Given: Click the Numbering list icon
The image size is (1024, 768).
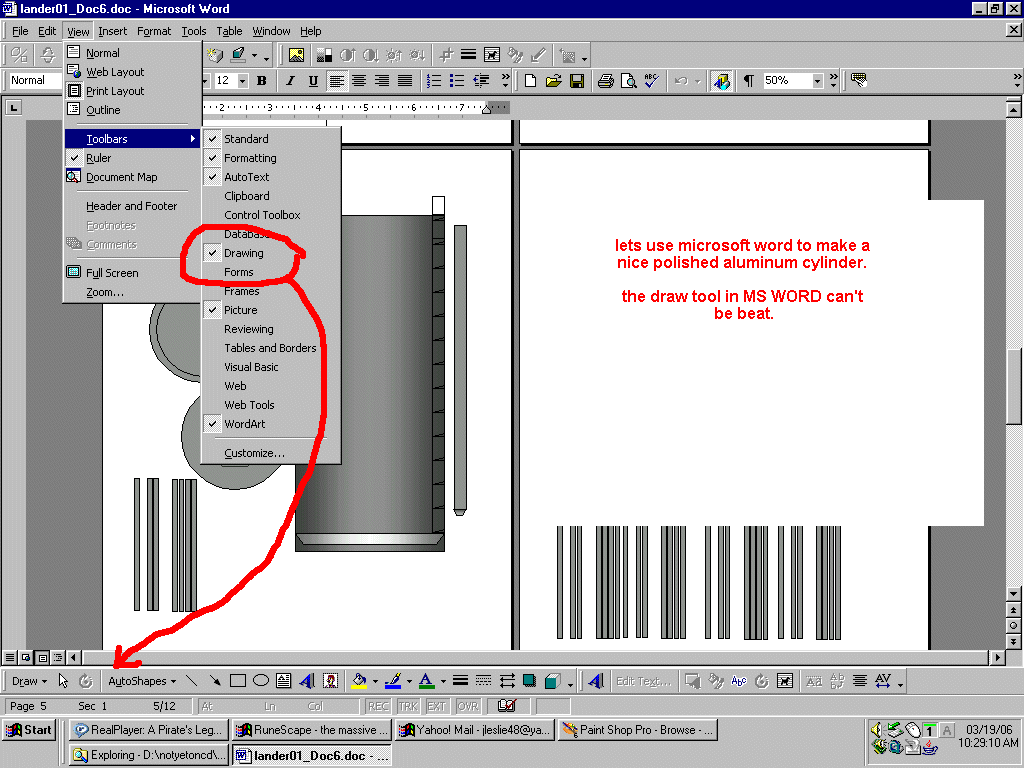Looking at the screenshot, I should coord(434,81).
